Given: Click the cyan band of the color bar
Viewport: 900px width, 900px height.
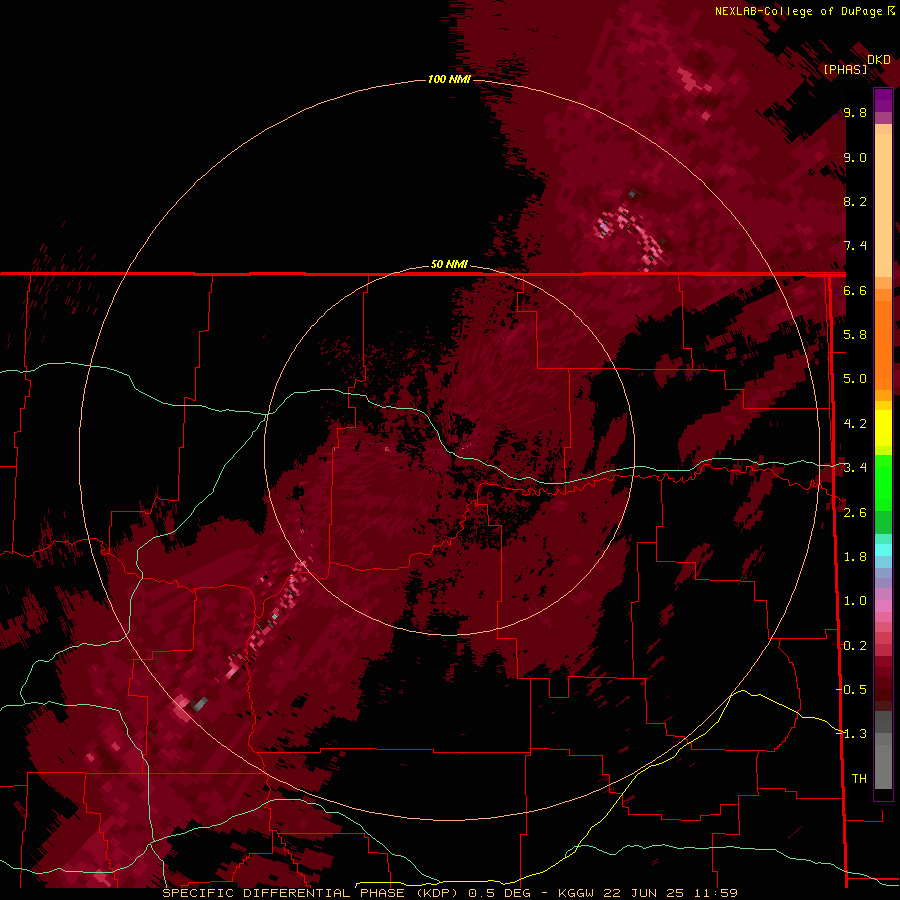Looking at the screenshot, I should pos(883,550).
